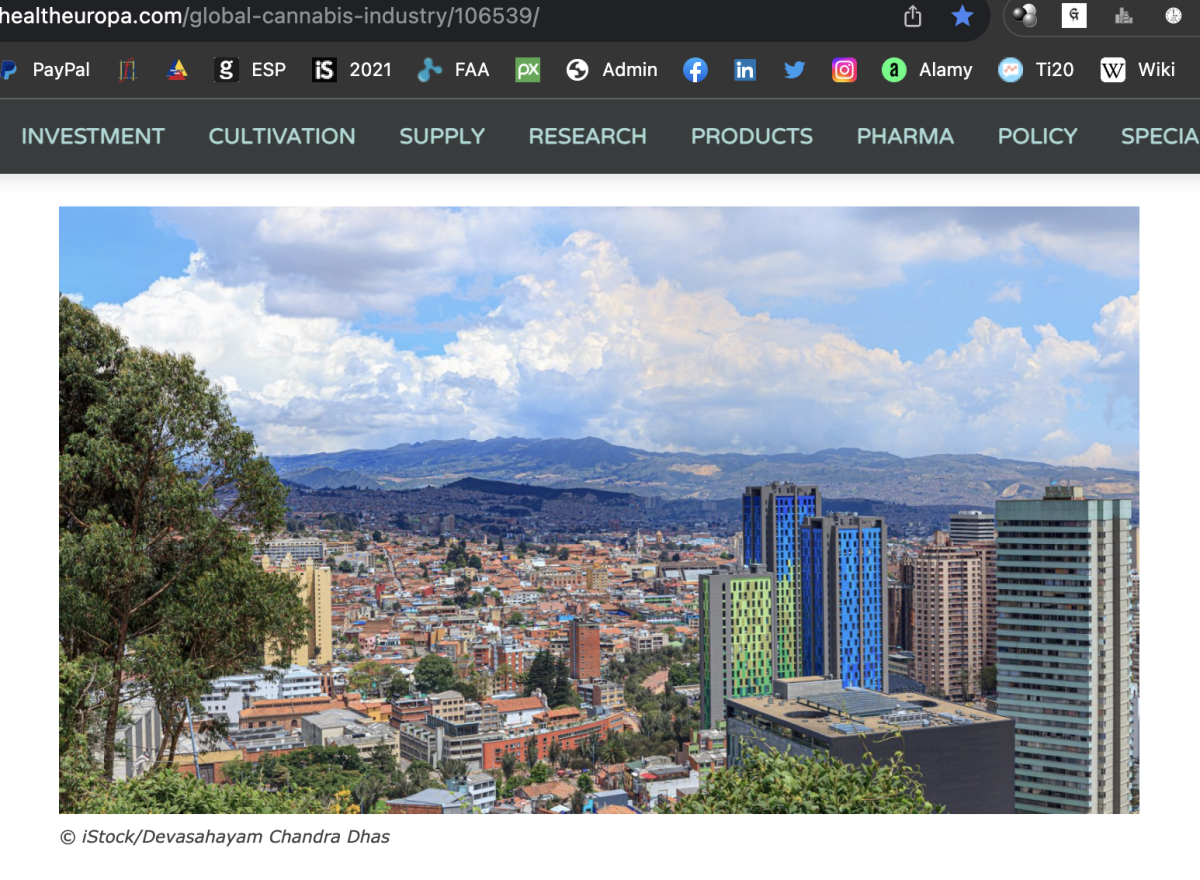
Task: Open the Instagram bookmark icon
Action: pyautogui.click(x=845, y=70)
